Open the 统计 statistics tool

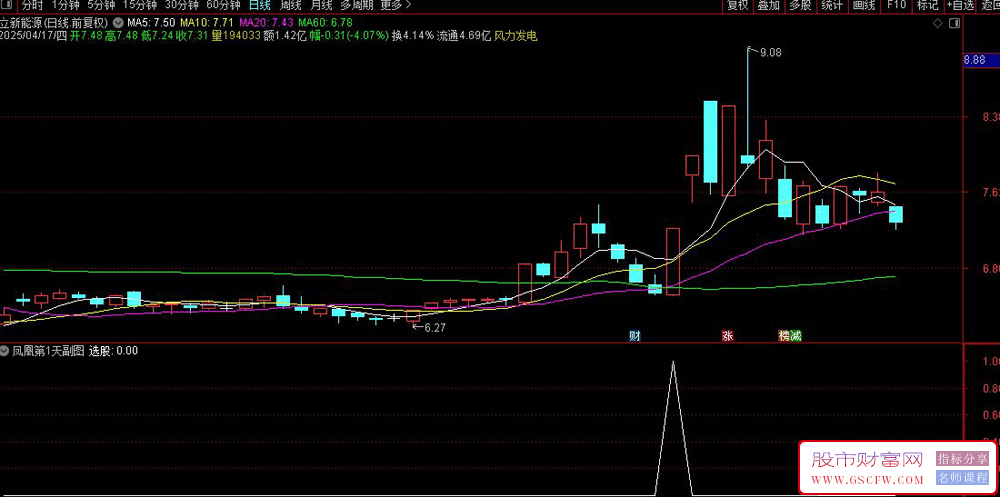click(x=831, y=5)
